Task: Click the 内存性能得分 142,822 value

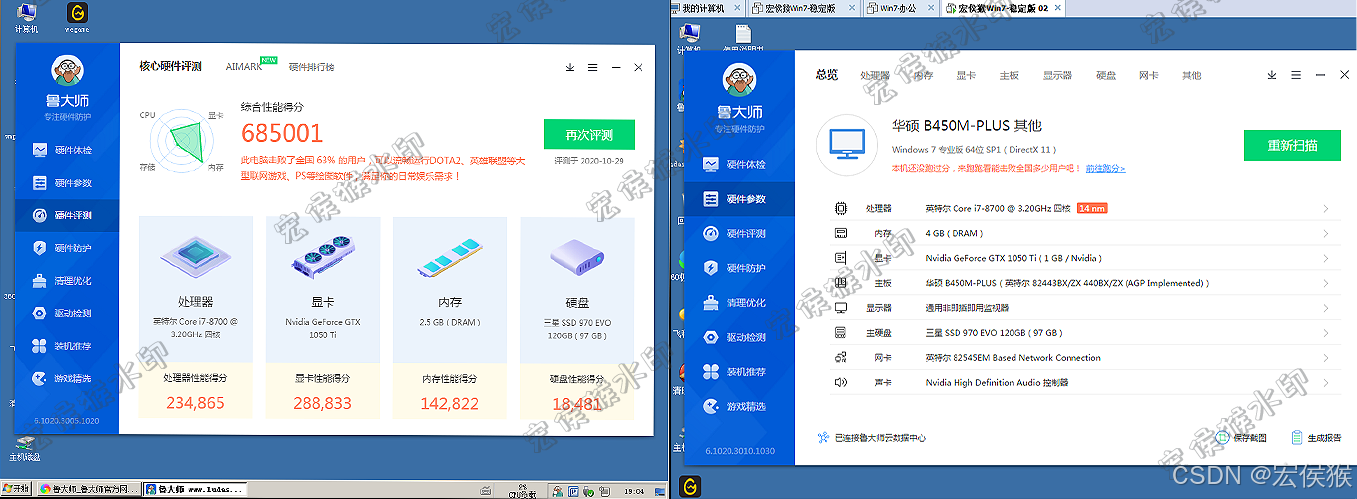Action: click(449, 404)
